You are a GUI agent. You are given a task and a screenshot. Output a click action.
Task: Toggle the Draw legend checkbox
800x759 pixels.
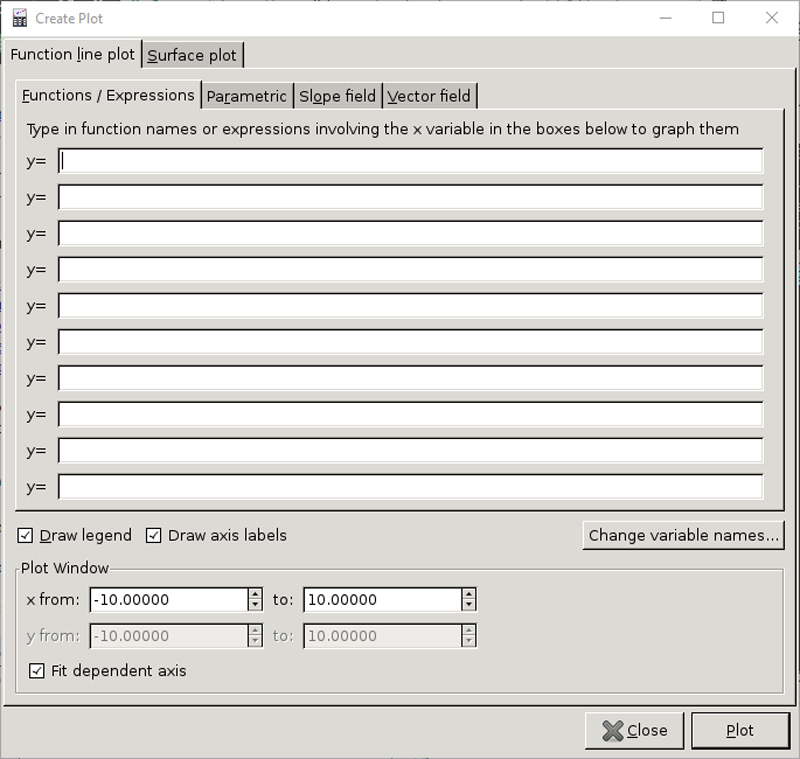[24, 535]
